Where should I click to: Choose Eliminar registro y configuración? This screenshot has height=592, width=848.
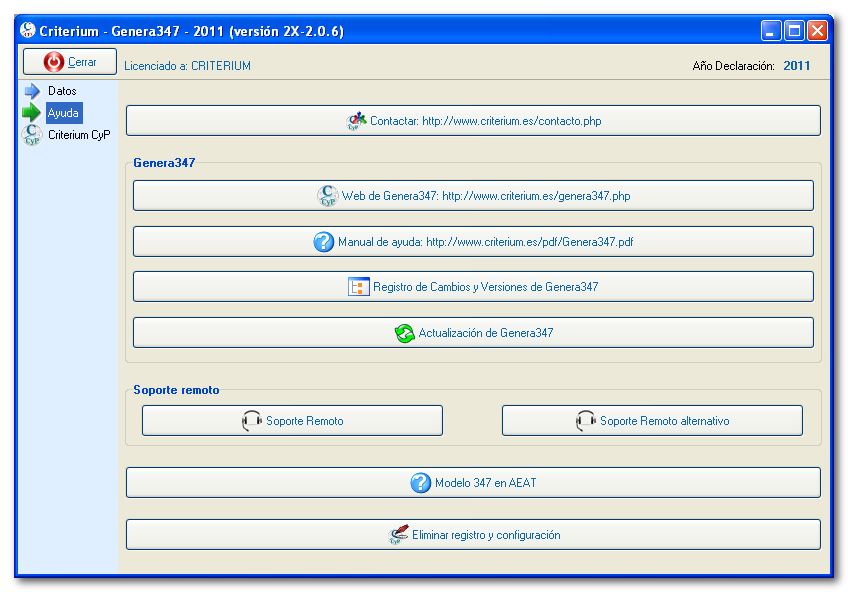click(x=473, y=535)
